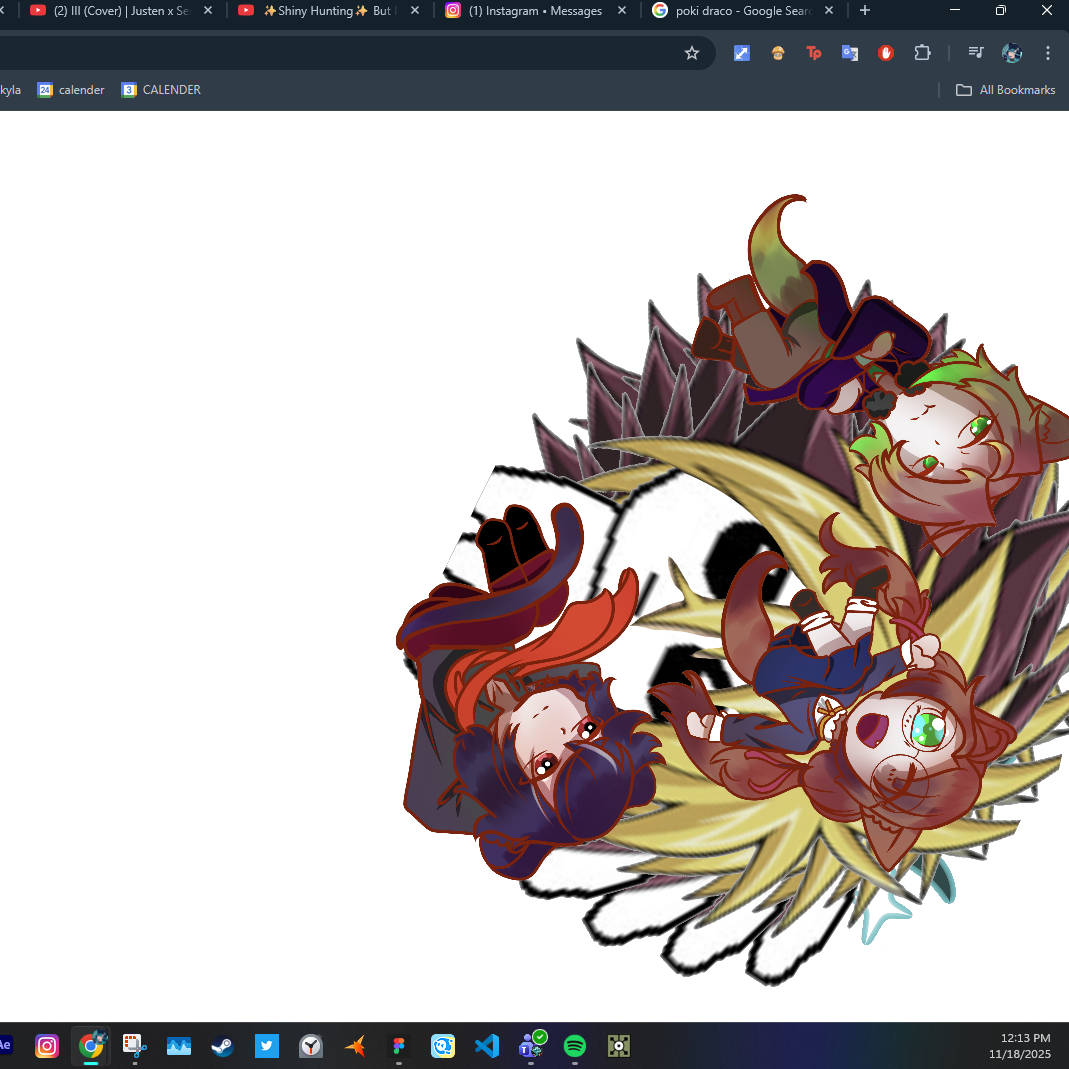This screenshot has height=1069, width=1069.
Task: Bookmark this page with the star icon
Action: tap(692, 52)
